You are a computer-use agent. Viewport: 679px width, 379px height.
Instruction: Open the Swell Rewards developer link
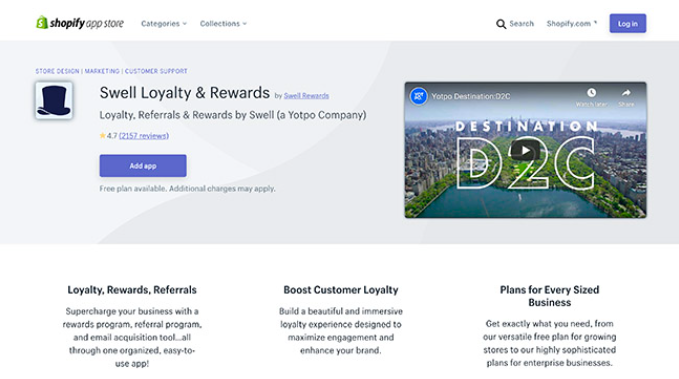(x=306, y=96)
